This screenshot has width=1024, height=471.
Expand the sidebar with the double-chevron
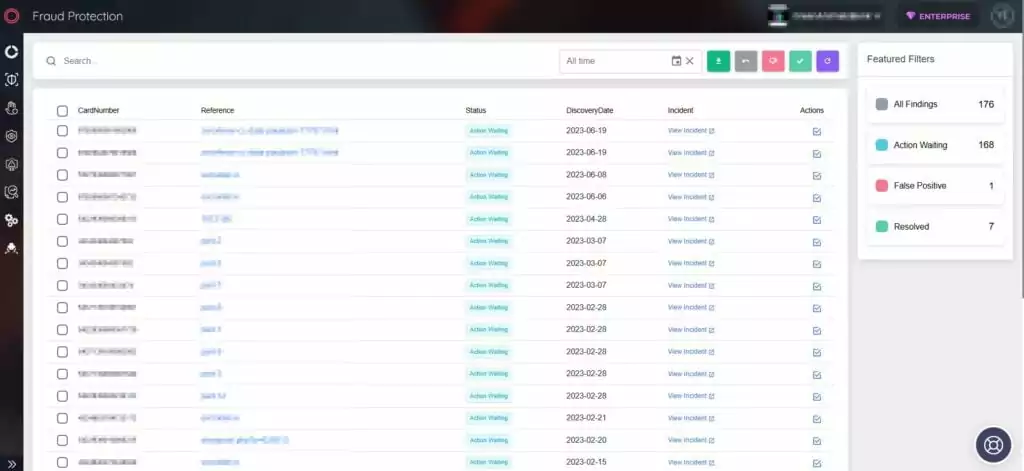coord(11,463)
